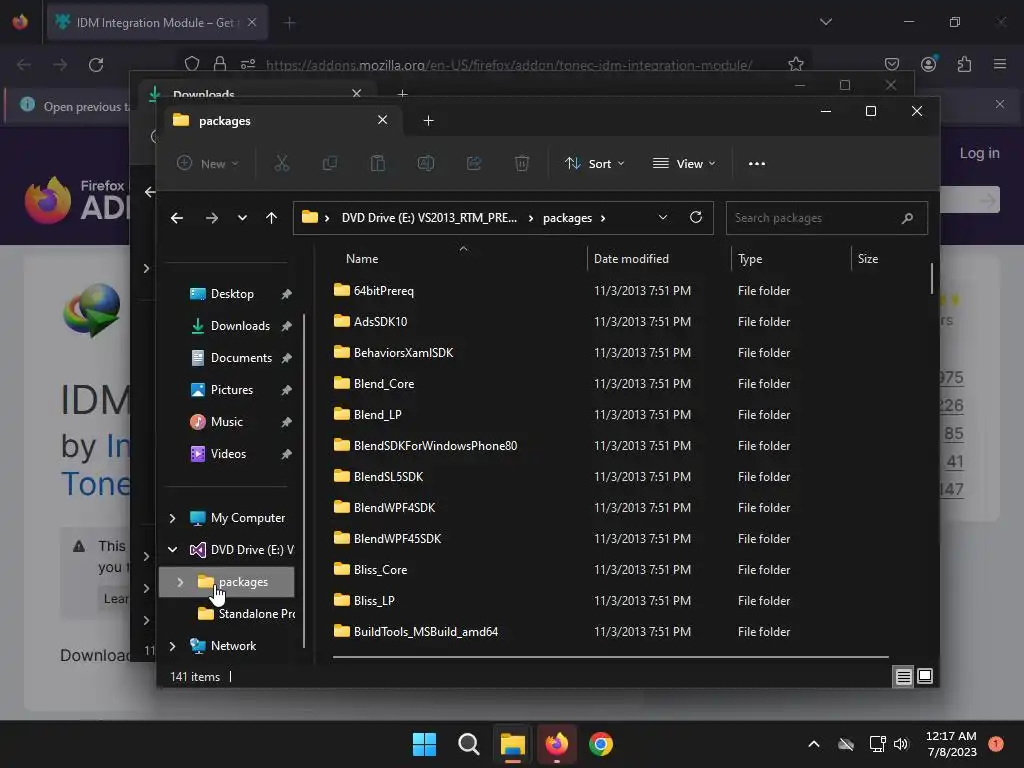Launch Google Chrome from the taskbar

tap(601, 744)
